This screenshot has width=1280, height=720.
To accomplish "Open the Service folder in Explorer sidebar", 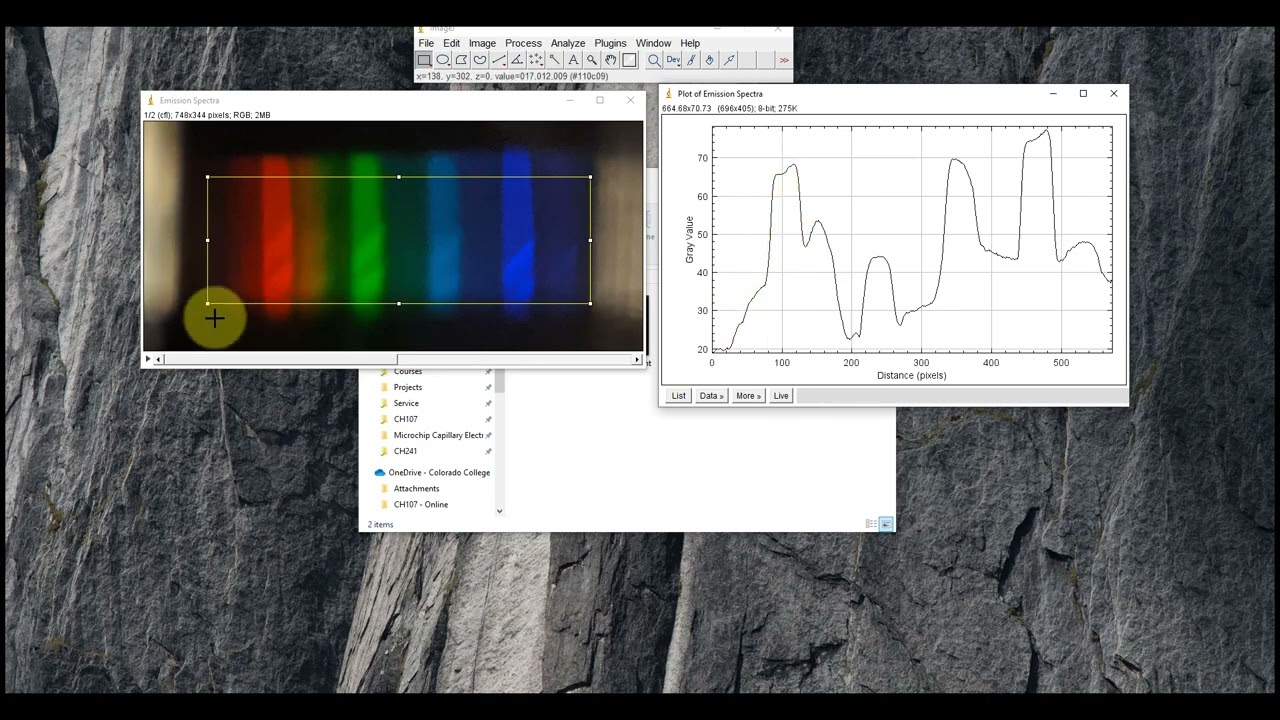I will (406, 403).
